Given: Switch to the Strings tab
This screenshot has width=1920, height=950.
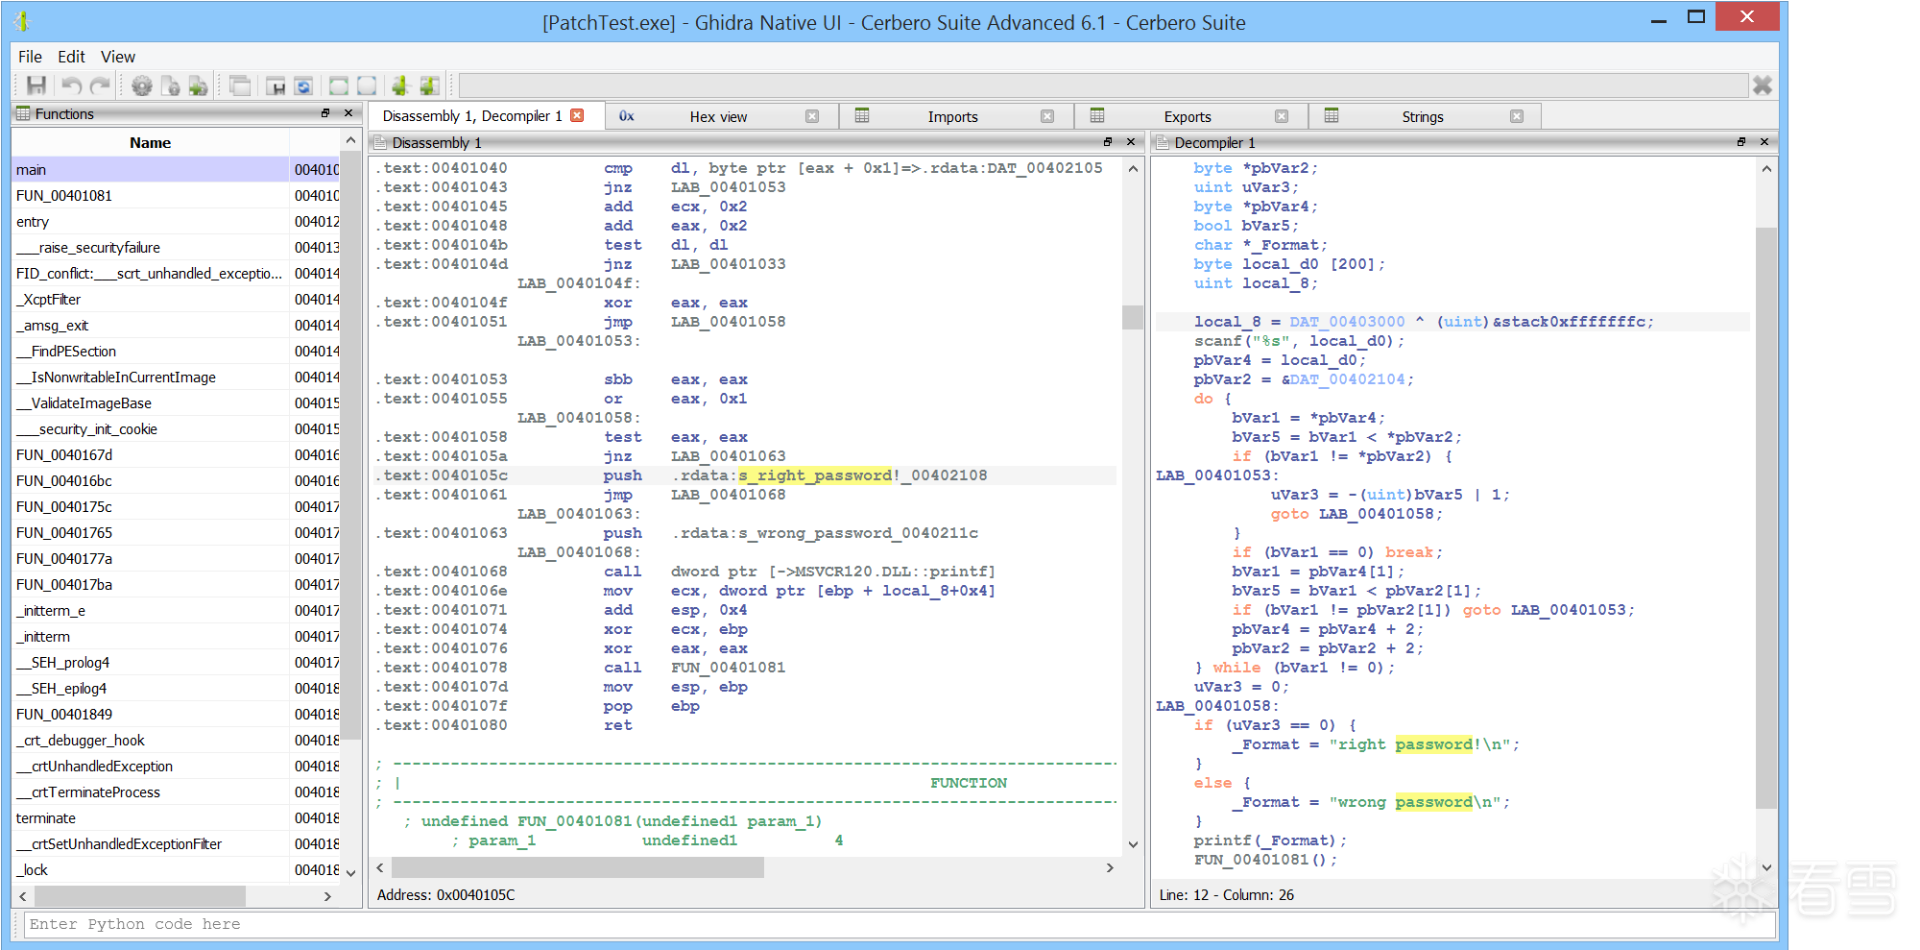Looking at the screenshot, I should pyautogui.click(x=1422, y=117).
